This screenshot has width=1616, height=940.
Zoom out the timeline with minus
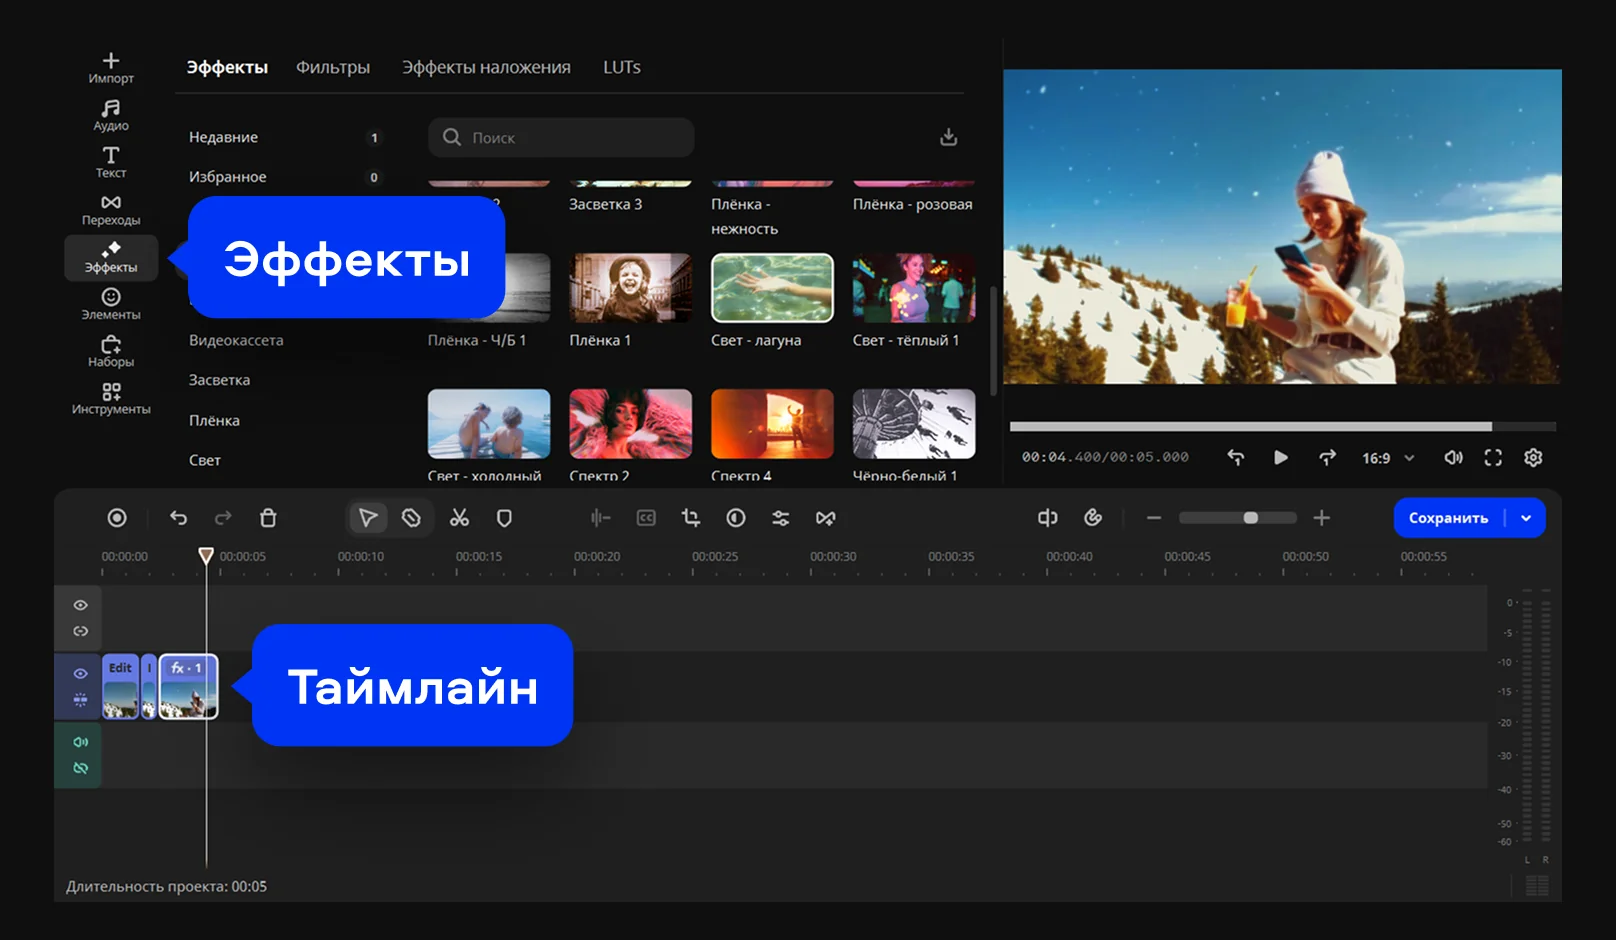coord(1154,518)
